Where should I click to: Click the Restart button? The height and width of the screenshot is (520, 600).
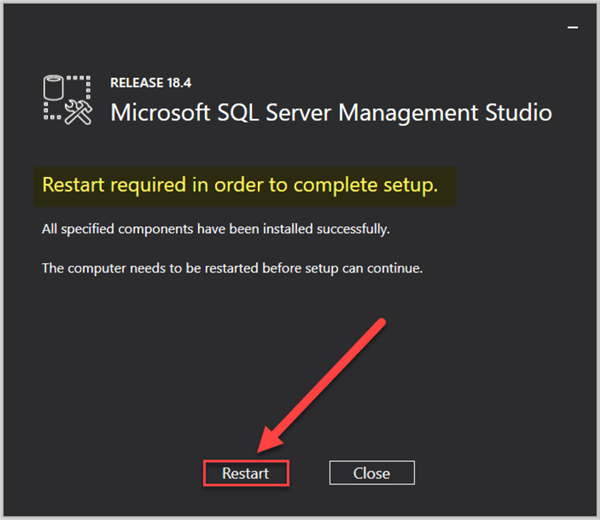point(246,473)
